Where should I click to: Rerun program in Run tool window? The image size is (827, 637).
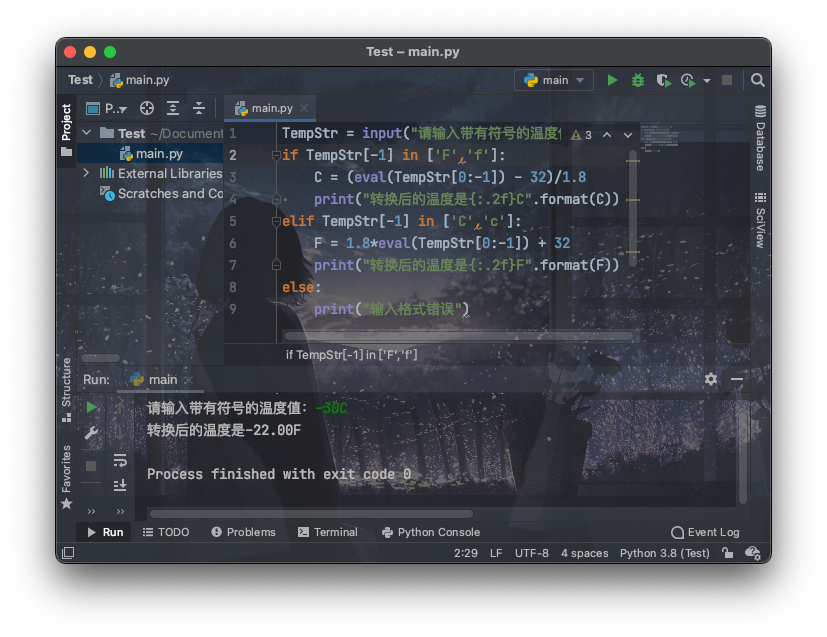pos(91,407)
